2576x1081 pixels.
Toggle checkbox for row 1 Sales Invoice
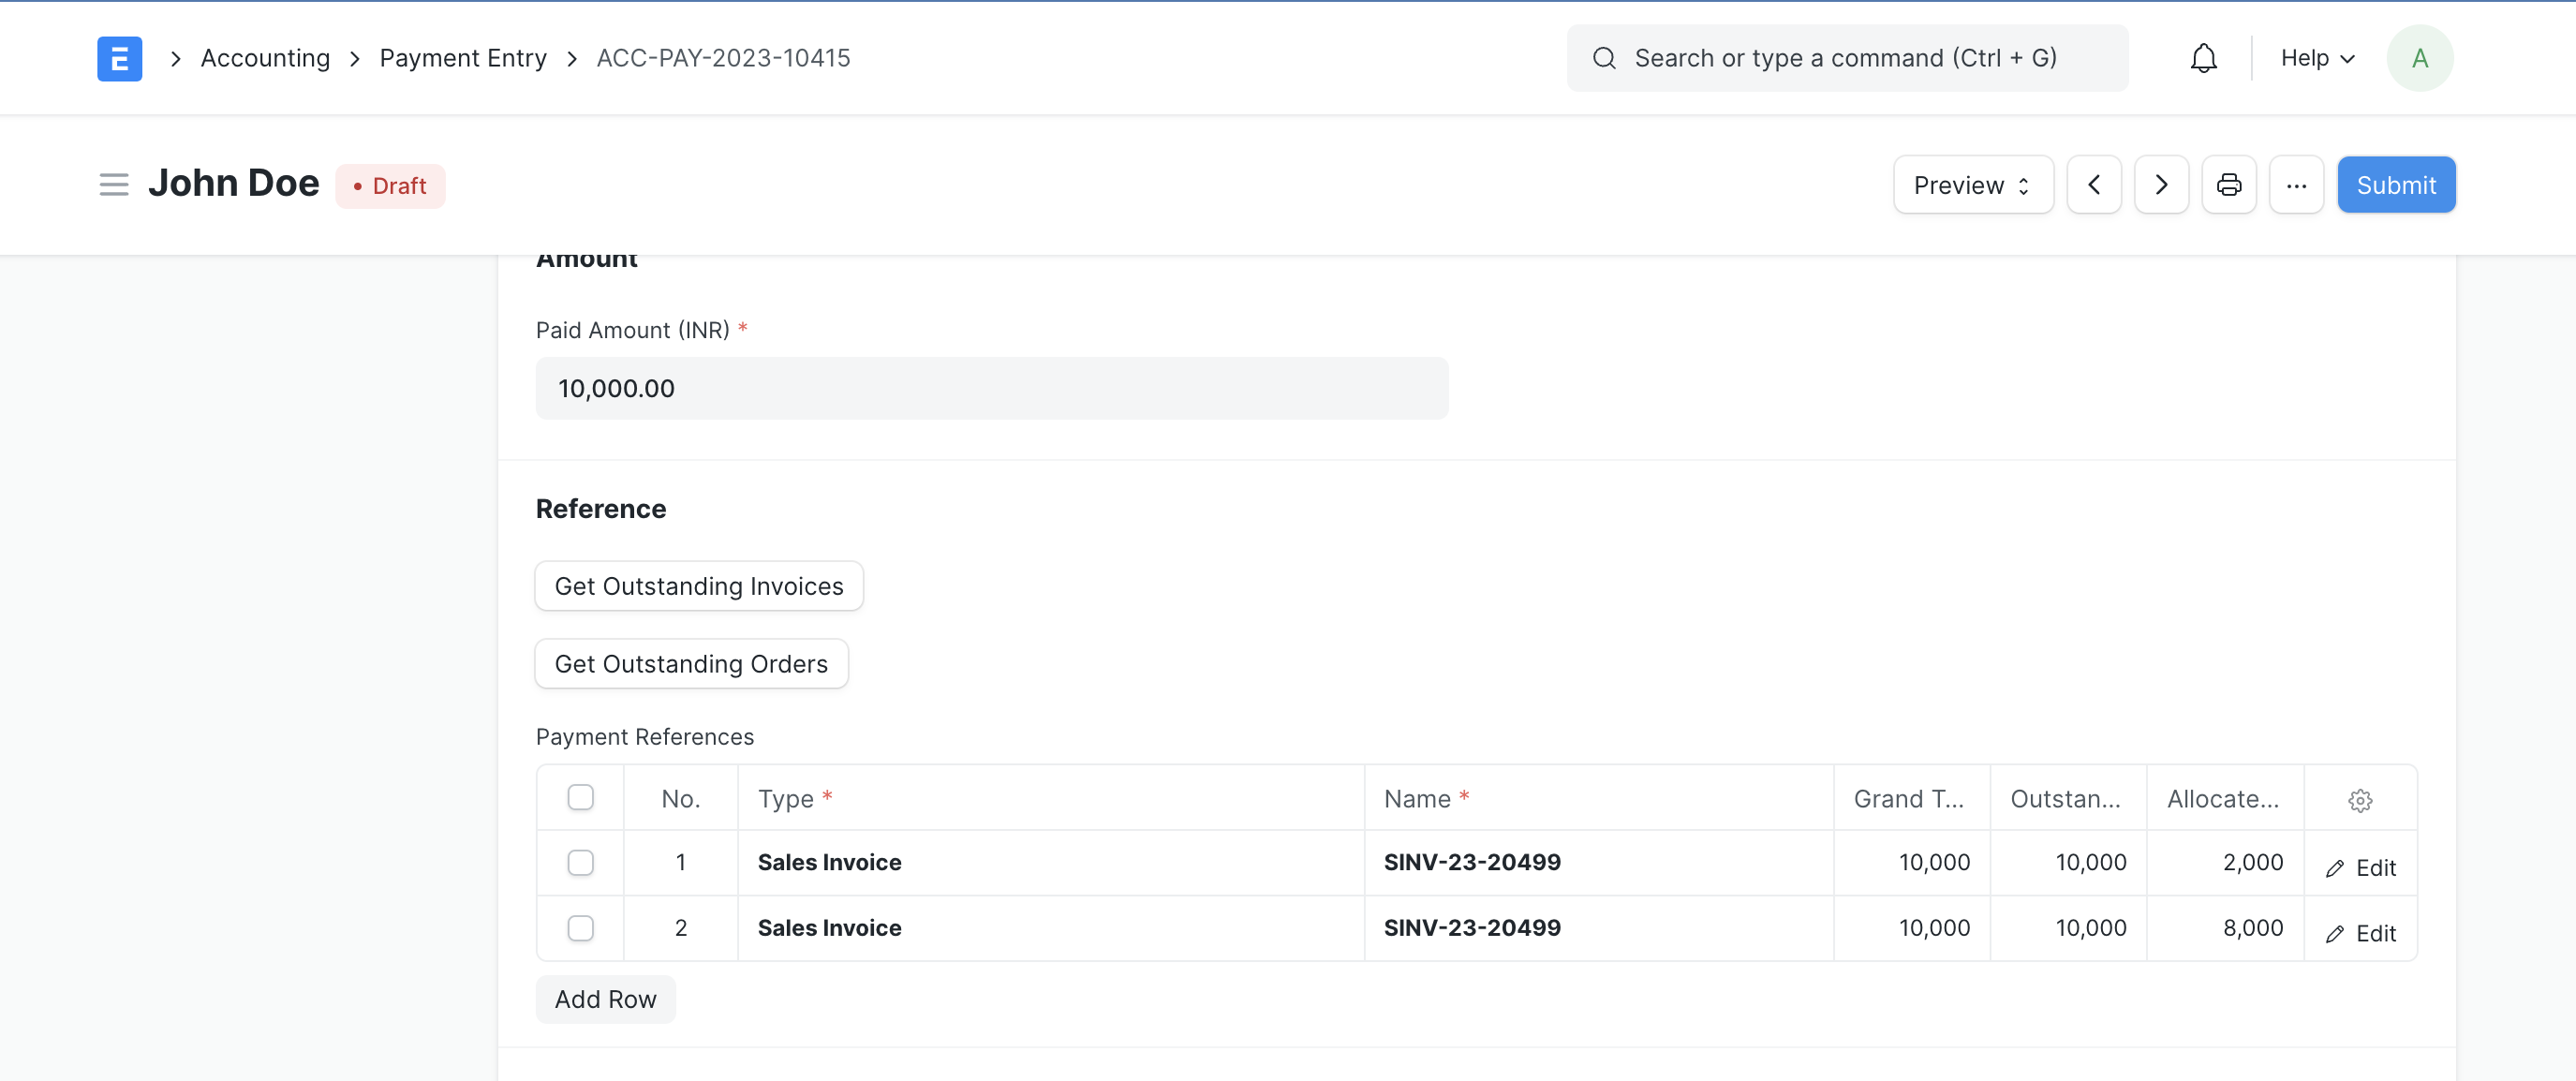(x=582, y=861)
